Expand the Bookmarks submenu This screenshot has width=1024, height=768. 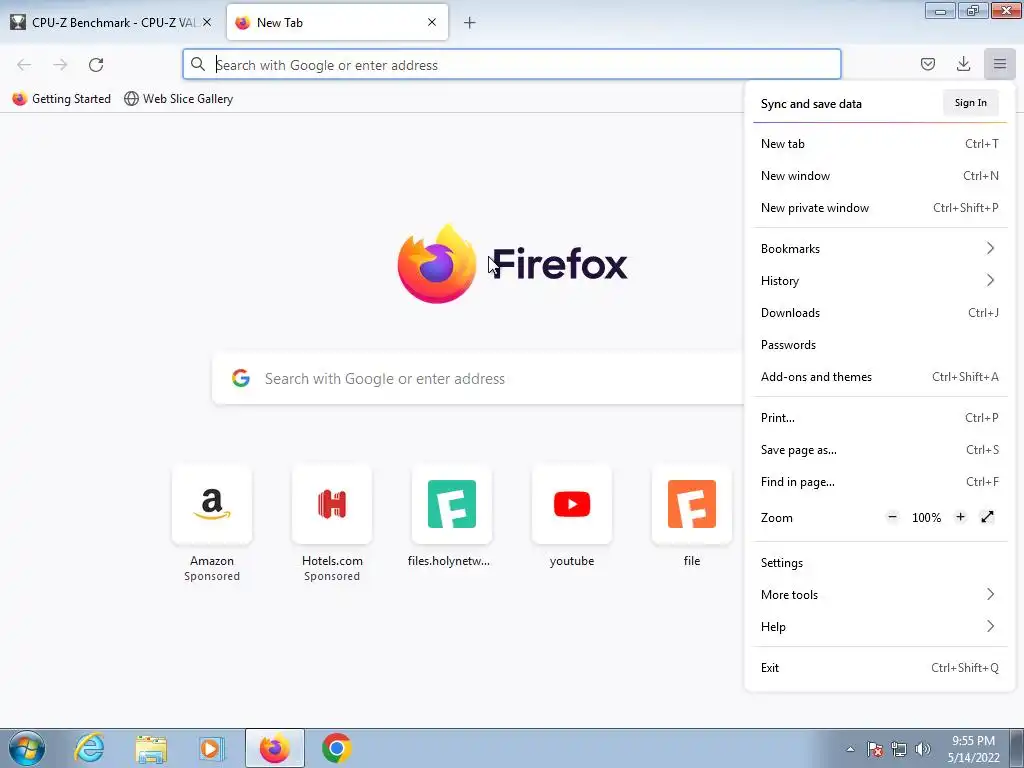[x=880, y=248]
